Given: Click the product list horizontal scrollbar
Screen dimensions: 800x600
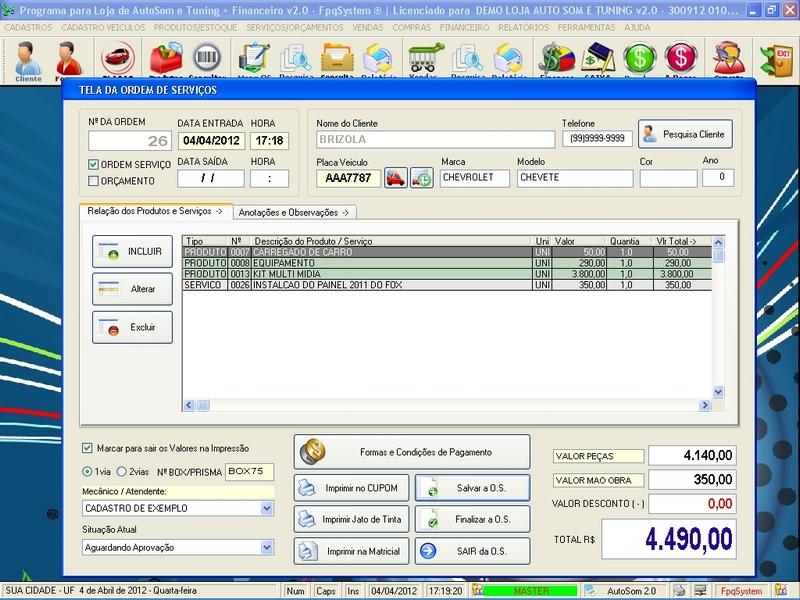Looking at the screenshot, I should pyautogui.click(x=450, y=405).
